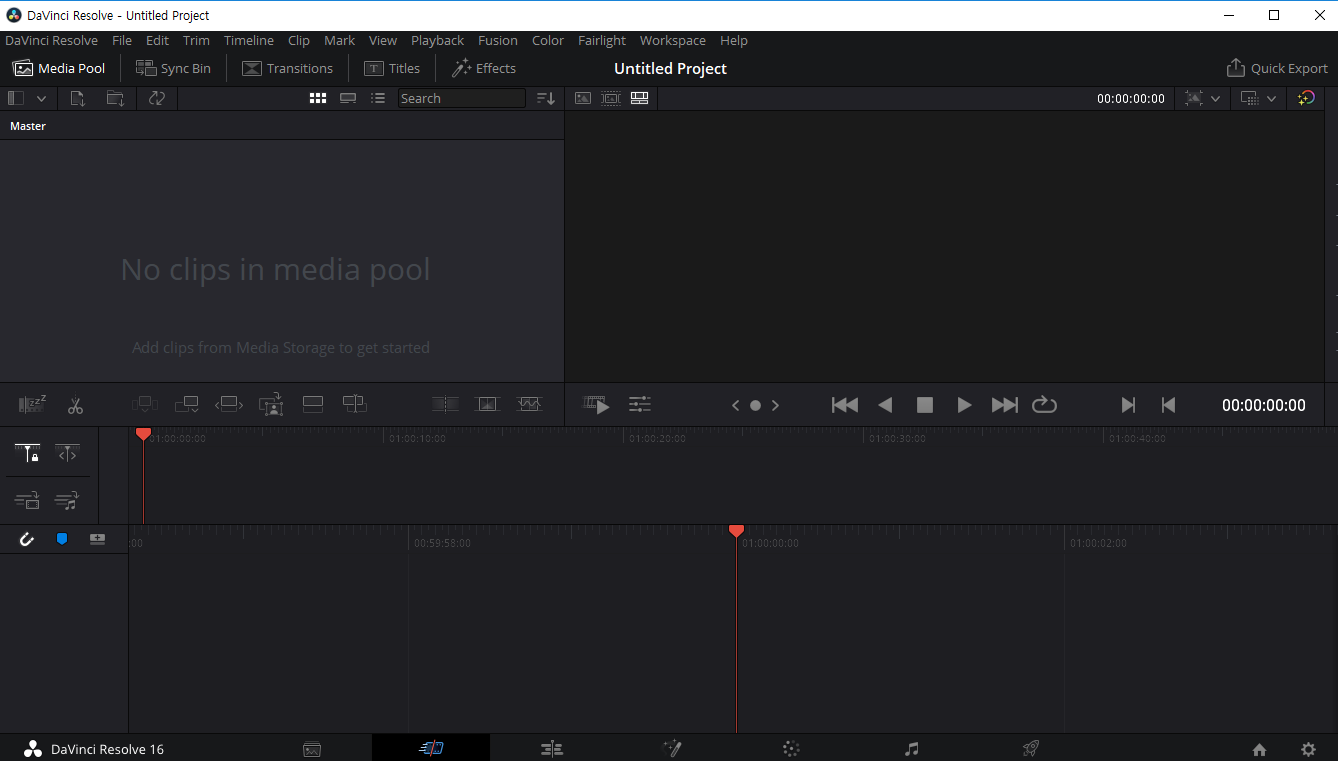Screen dimensions: 1338x761
Task: Click the Quick Export button
Action: [x=1277, y=68]
